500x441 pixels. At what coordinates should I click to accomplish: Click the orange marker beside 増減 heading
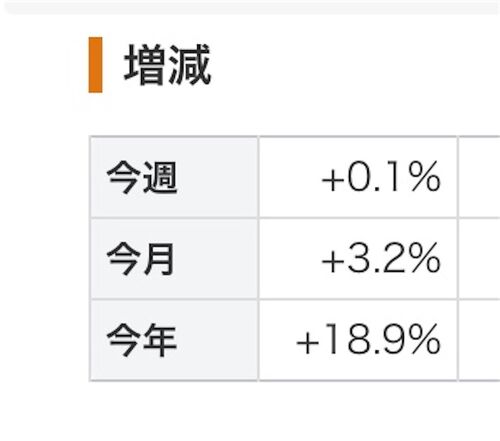95,65
